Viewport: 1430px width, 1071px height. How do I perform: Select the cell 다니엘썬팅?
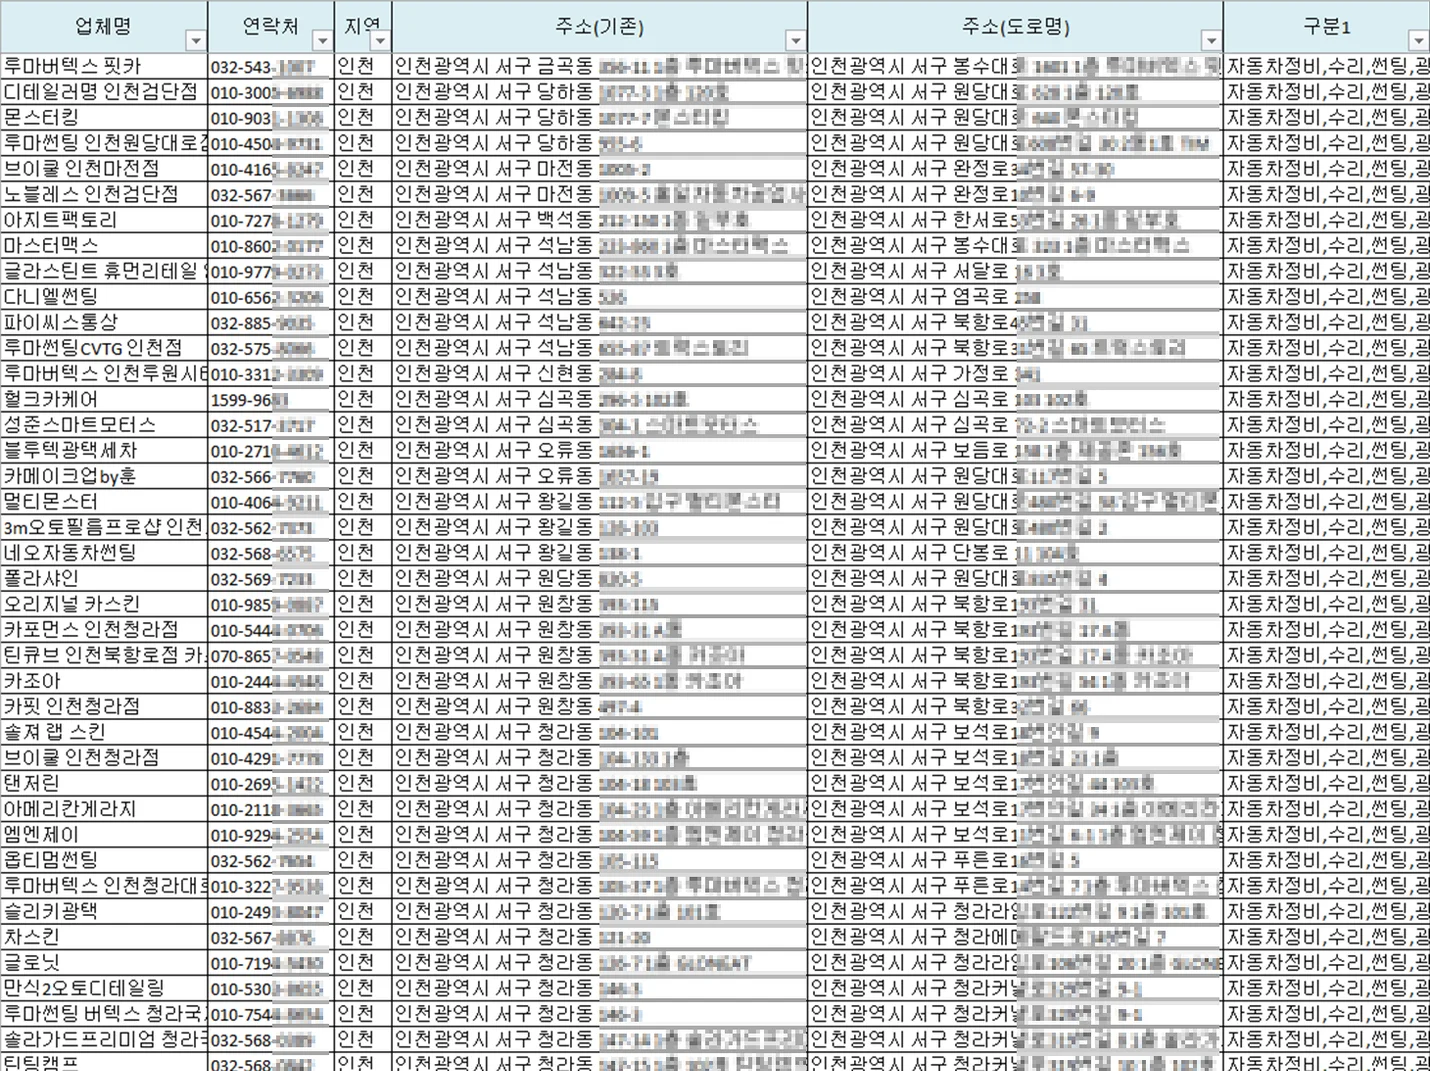point(104,296)
